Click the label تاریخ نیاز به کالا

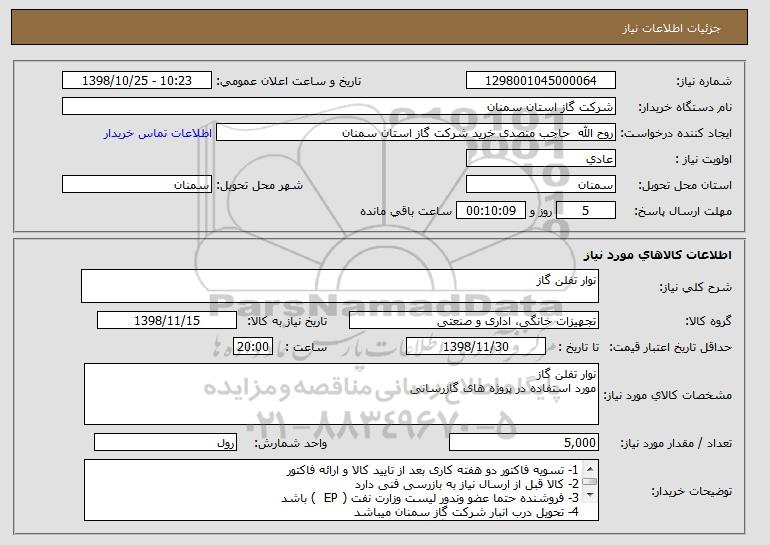pyautogui.click(x=287, y=321)
